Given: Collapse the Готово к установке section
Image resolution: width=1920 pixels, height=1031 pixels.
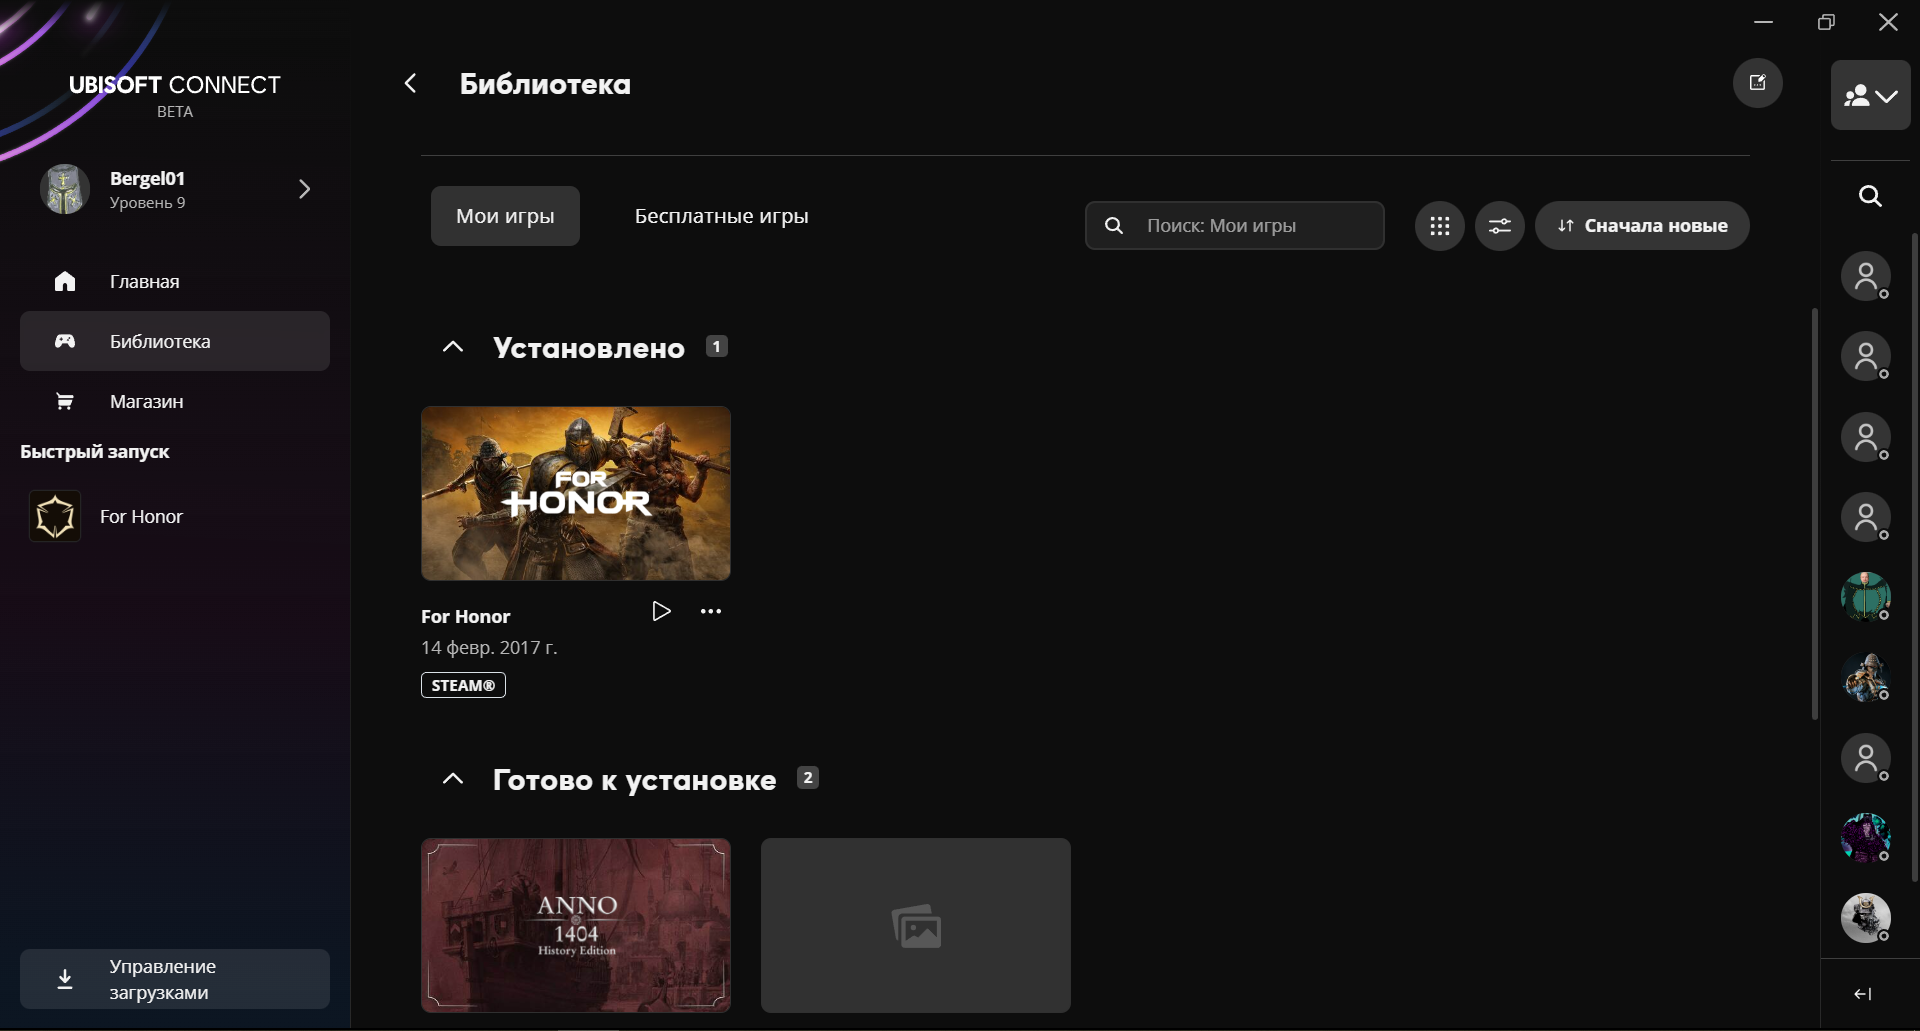Looking at the screenshot, I should pyautogui.click(x=453, y=779).
